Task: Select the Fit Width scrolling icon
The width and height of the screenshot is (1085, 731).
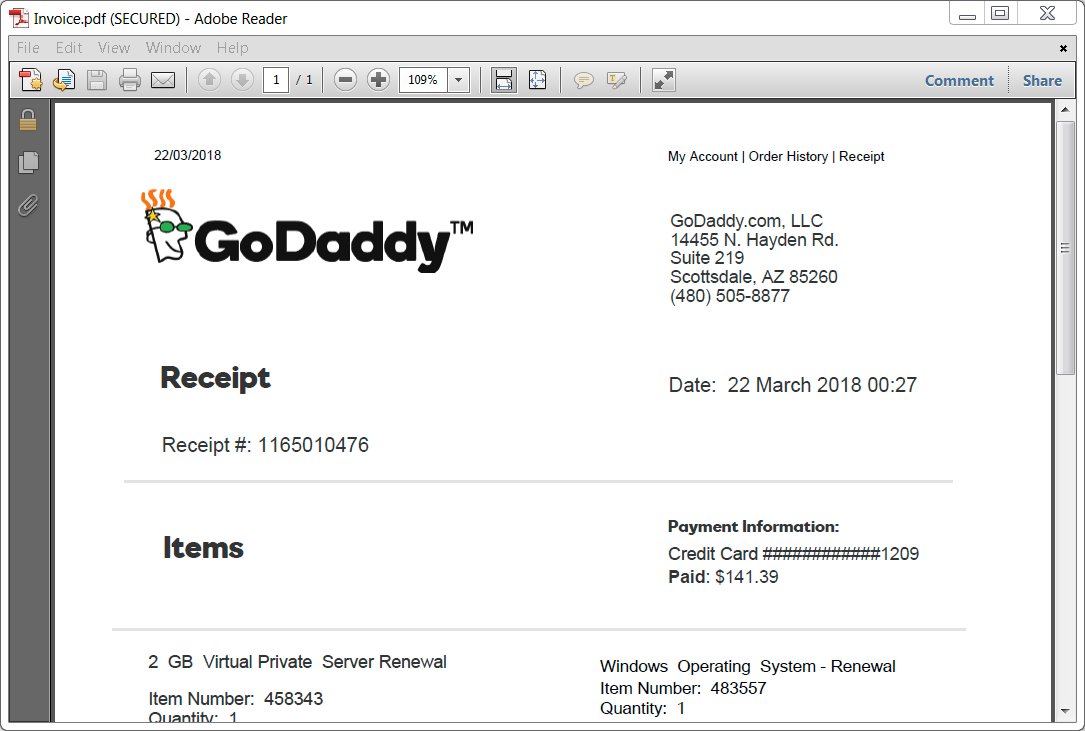Action: tap(504, 80)
